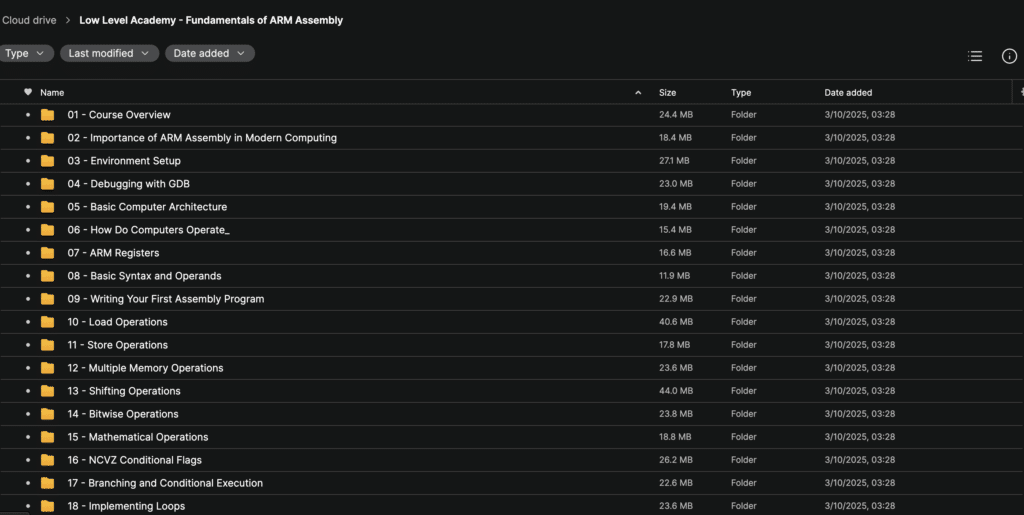Switch to list view icon
The height and width of the screenshot is (515, 1024).
point(974,56)
